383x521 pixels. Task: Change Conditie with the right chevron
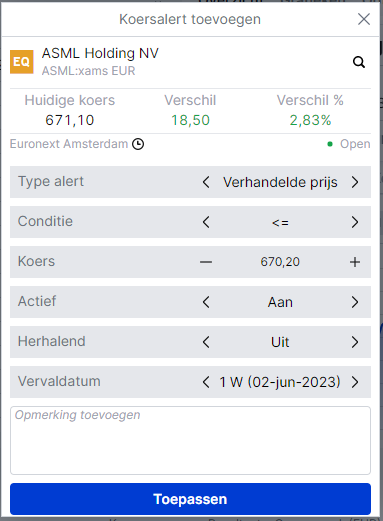tap(355, 222)
